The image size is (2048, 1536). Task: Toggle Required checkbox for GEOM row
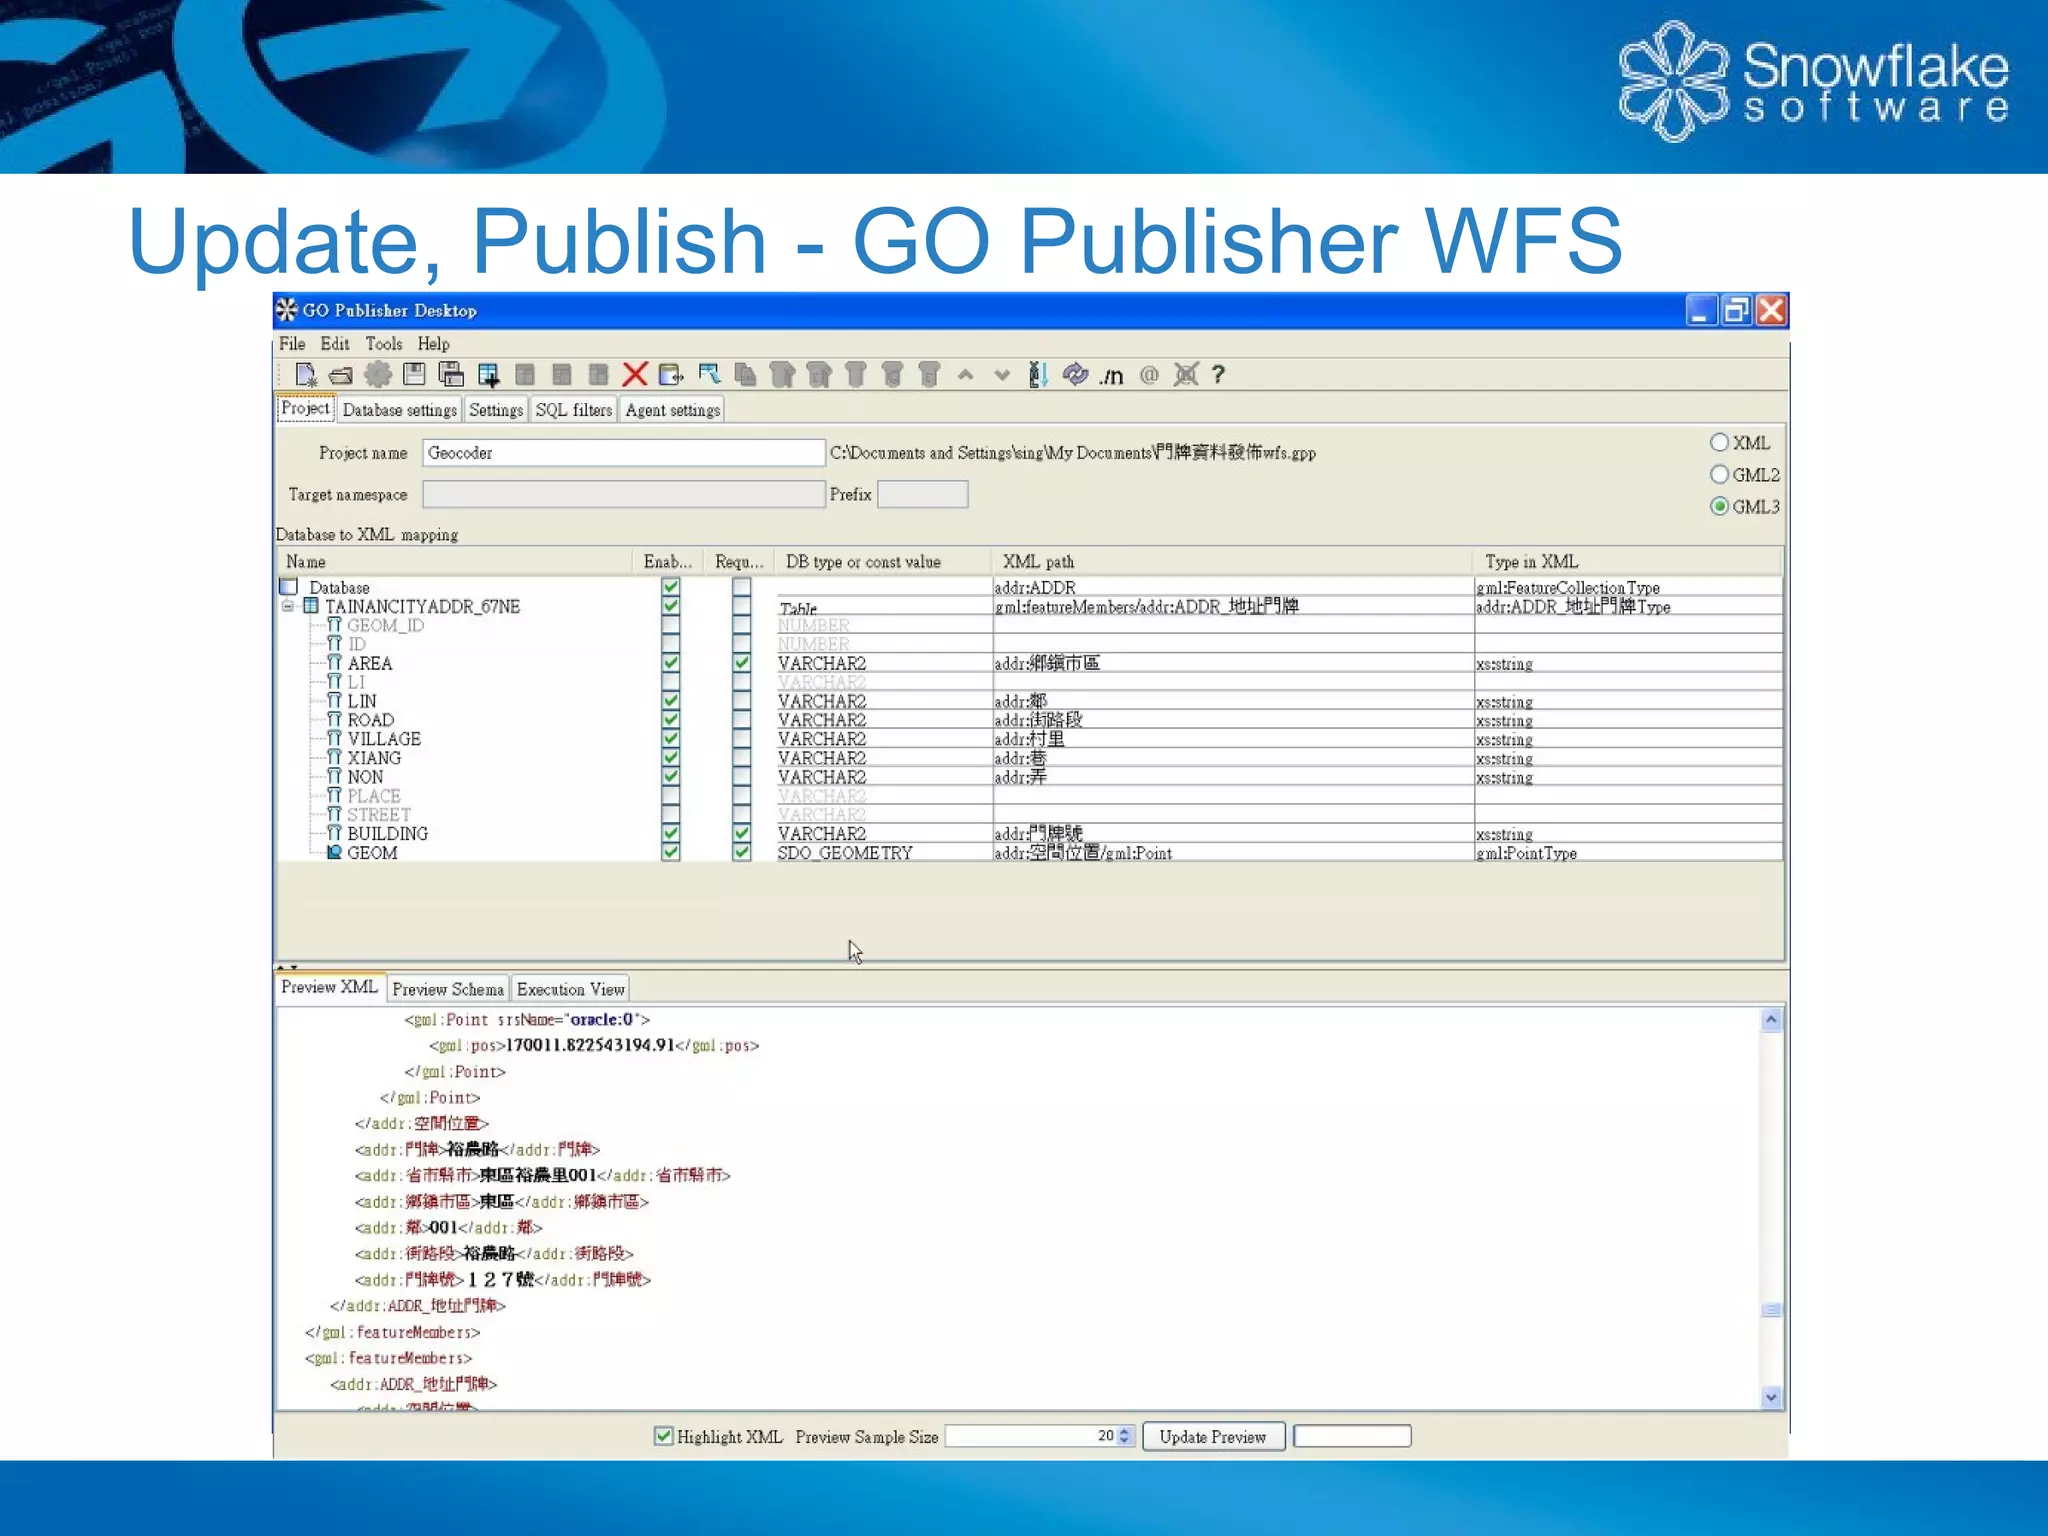pyautogui.click(x=741, y=852)
